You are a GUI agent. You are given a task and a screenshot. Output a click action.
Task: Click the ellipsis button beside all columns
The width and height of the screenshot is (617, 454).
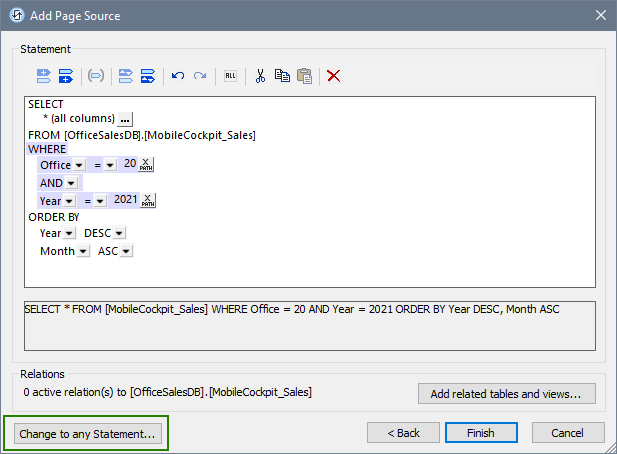[126, 119]
